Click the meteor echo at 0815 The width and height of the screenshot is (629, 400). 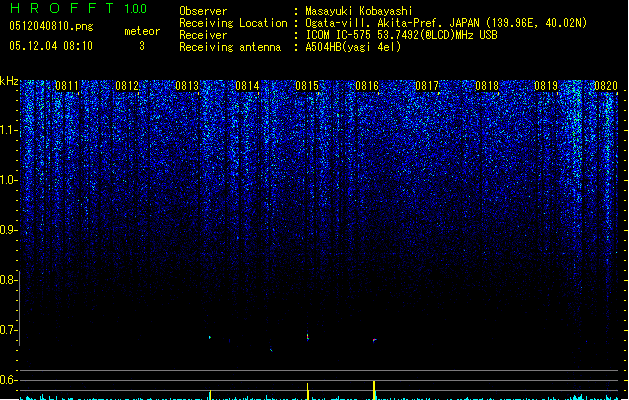(x=308, y=337)
